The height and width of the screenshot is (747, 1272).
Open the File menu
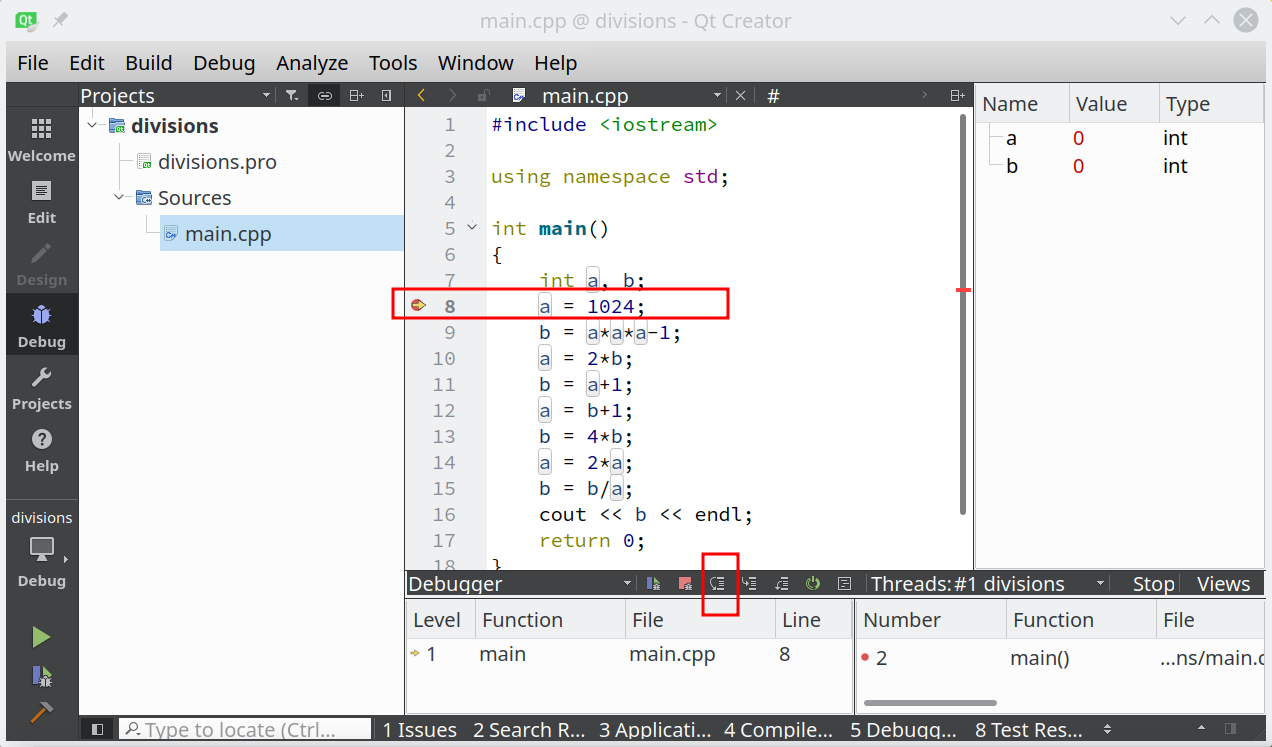click(33, 62)
